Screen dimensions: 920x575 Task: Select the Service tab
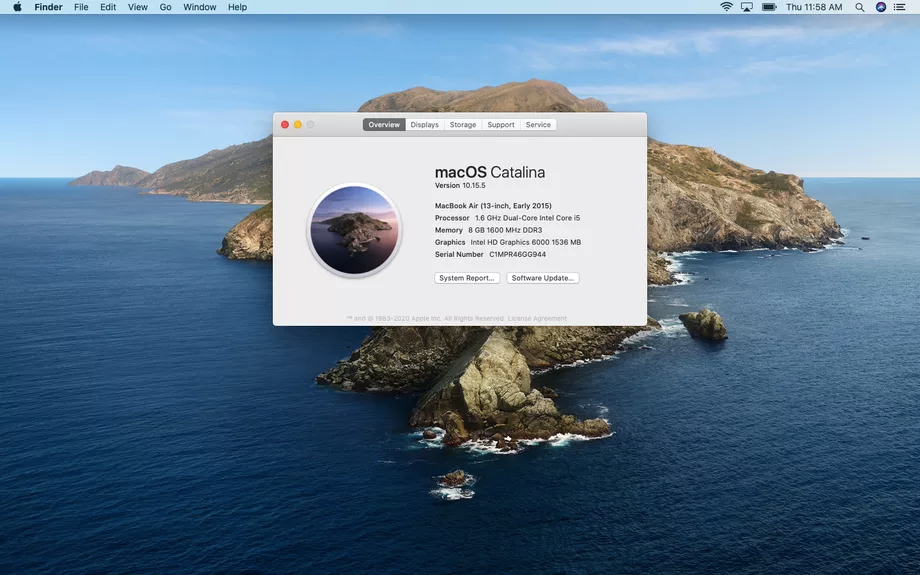point(538,125)
